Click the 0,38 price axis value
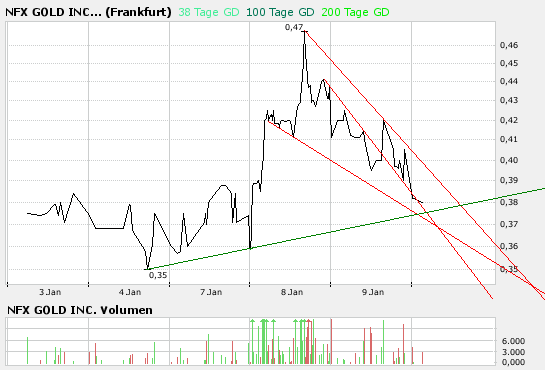The width and height of the screenshot is (545, 384). pos(509,202)
